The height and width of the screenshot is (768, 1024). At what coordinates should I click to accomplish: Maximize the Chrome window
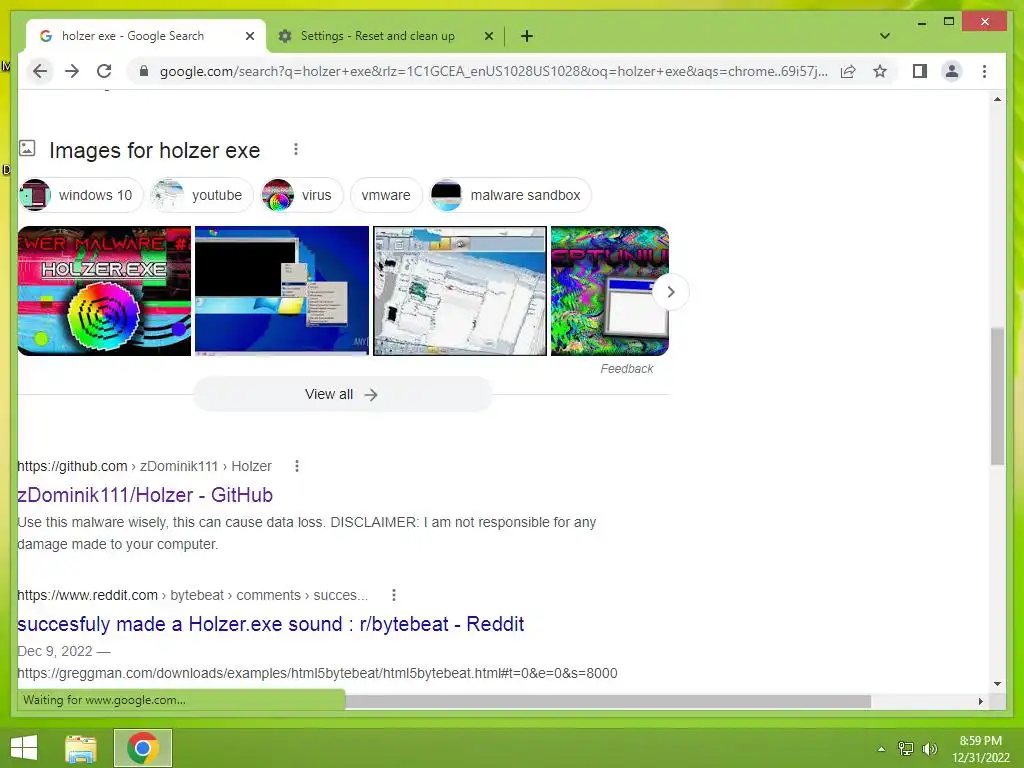click(949, 22)
